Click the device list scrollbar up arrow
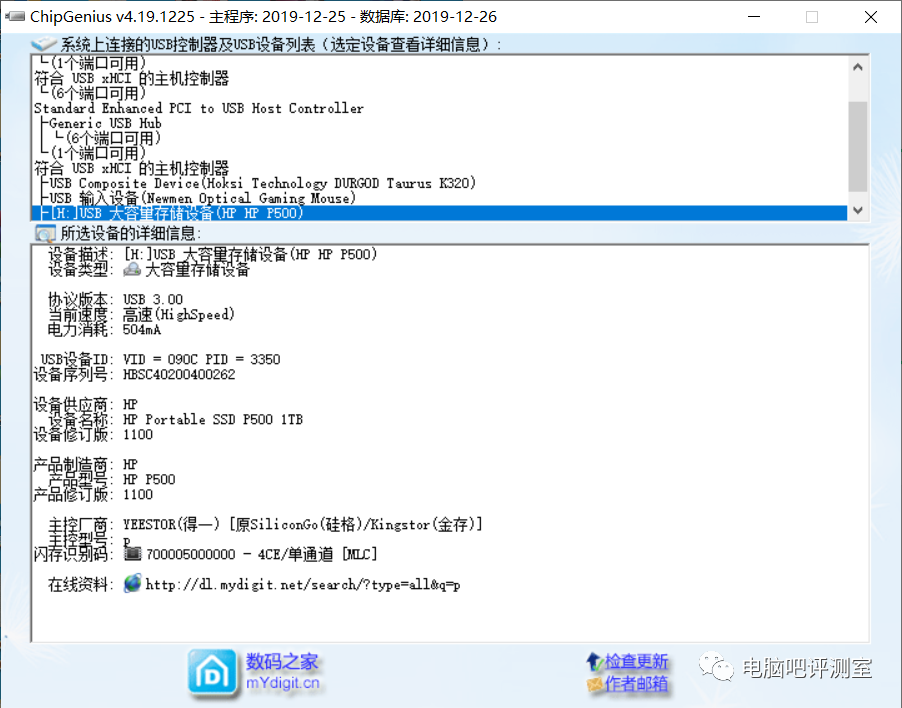Image resolution: width=902 pixels, height=708 pixels. click(x=858, y=67)
